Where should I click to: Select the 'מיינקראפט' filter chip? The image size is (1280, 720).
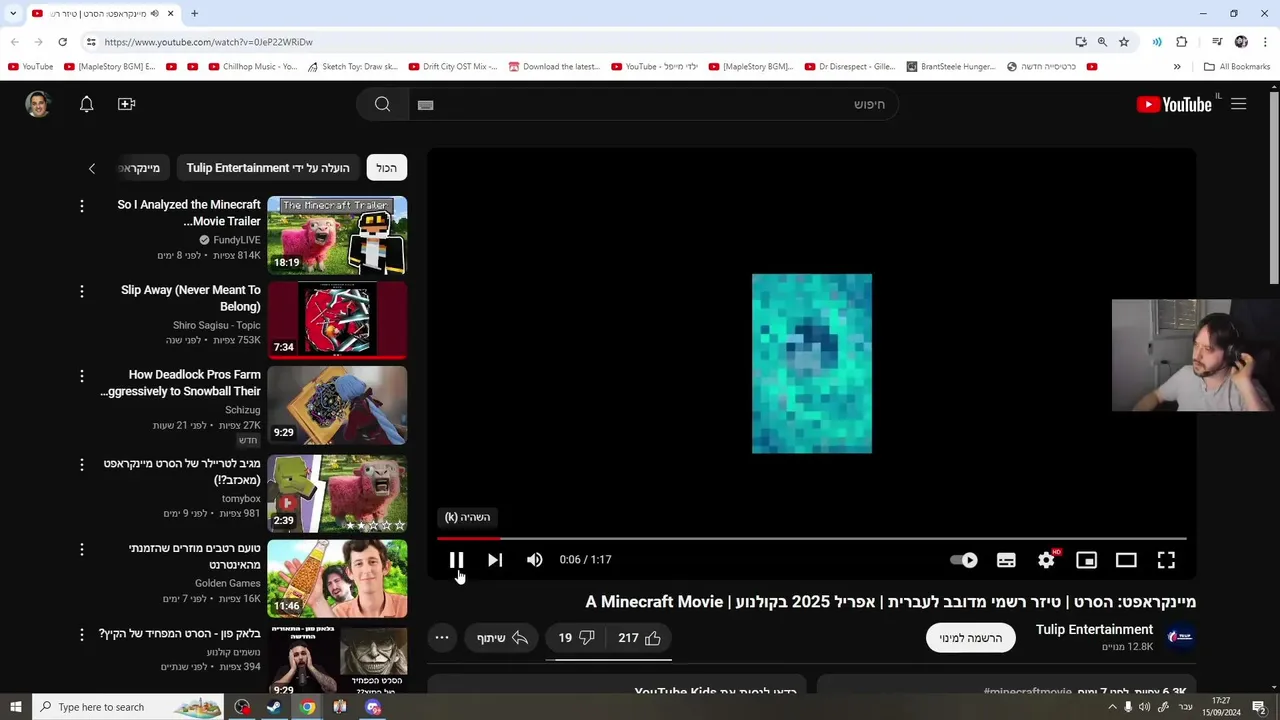point(139,168)
